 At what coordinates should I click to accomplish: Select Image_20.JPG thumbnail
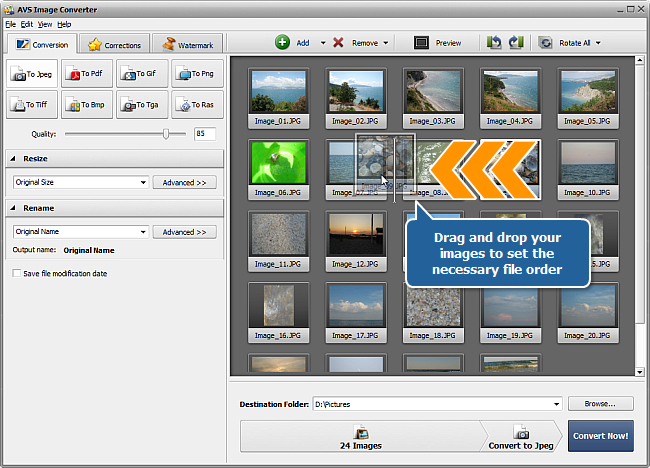coord(588,313)
